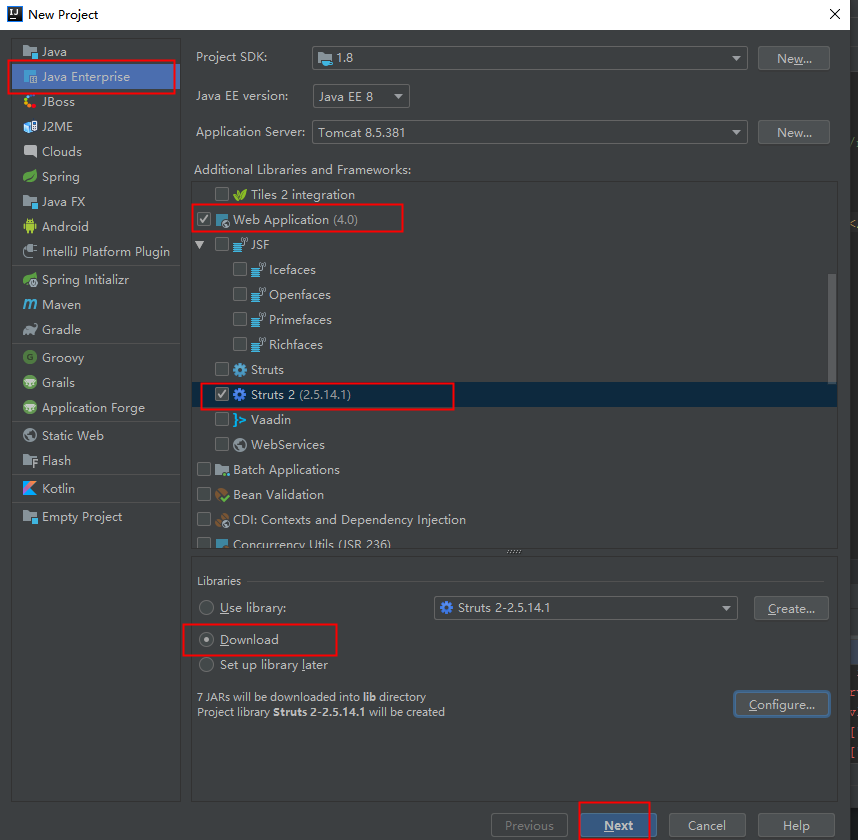Image resolution: width=858 pixels, height=840 pixels.
Task: Click the Android robot icon
Action: (30, 226)
